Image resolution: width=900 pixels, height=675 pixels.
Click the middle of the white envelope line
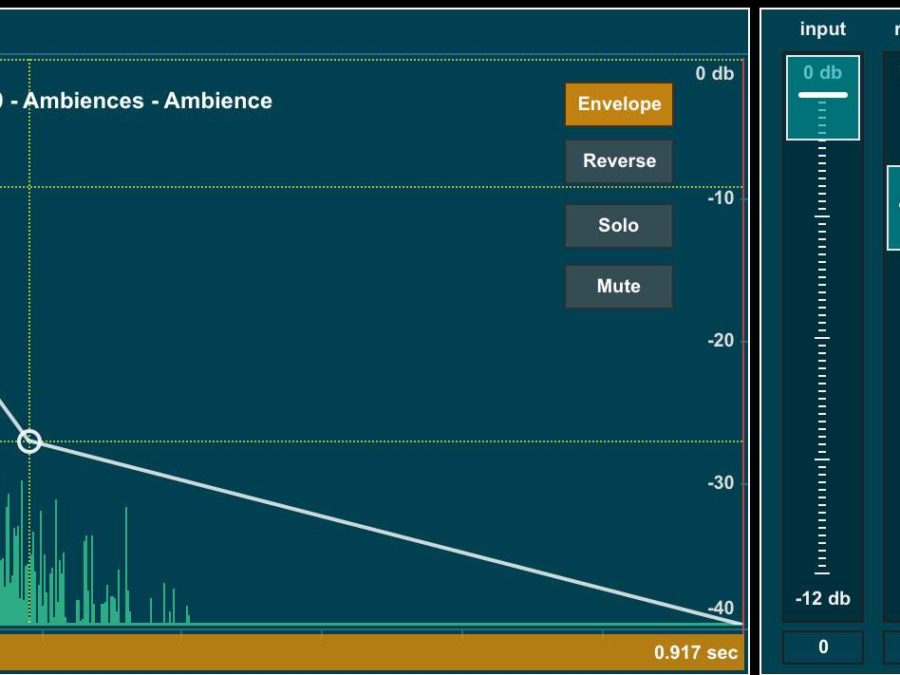point(385,532)
